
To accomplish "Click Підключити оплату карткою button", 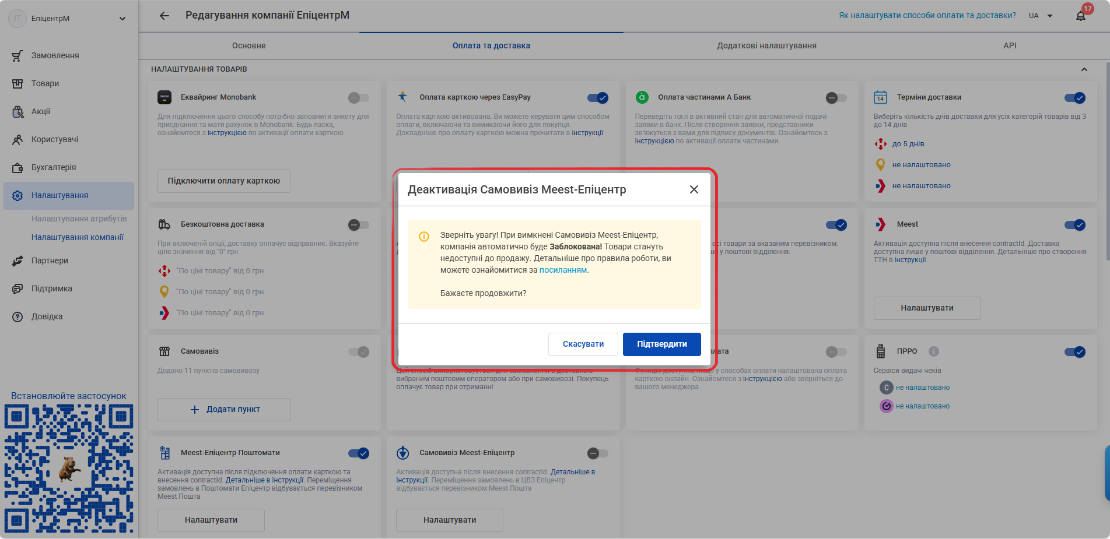I will 224,181.
